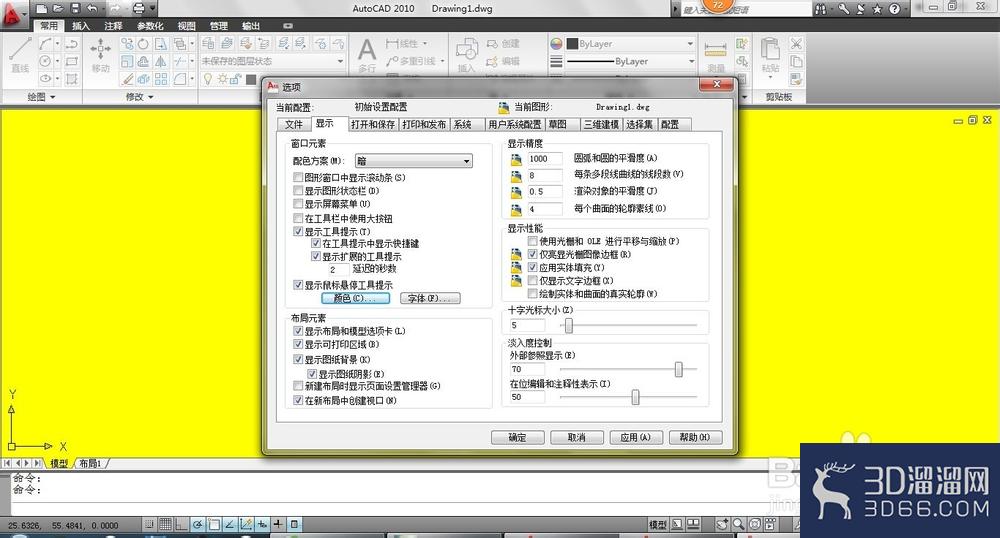Uncheck 显示鼠标悬停工具提示 checkbox
The height and width of the screenshot is (538, 1000).
tap(298, 285)
